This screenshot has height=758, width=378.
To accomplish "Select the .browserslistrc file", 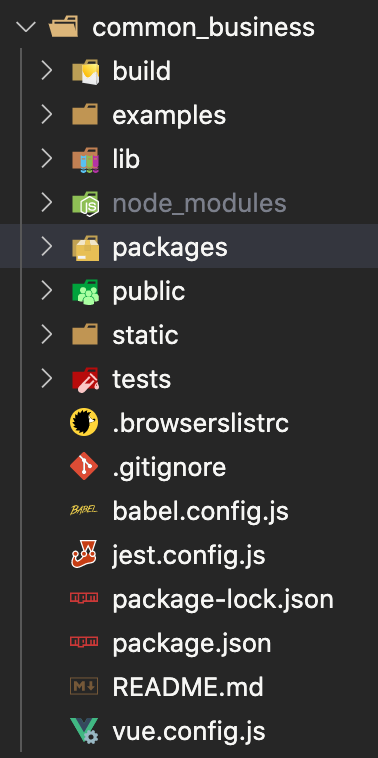I will tap(201, 423).
